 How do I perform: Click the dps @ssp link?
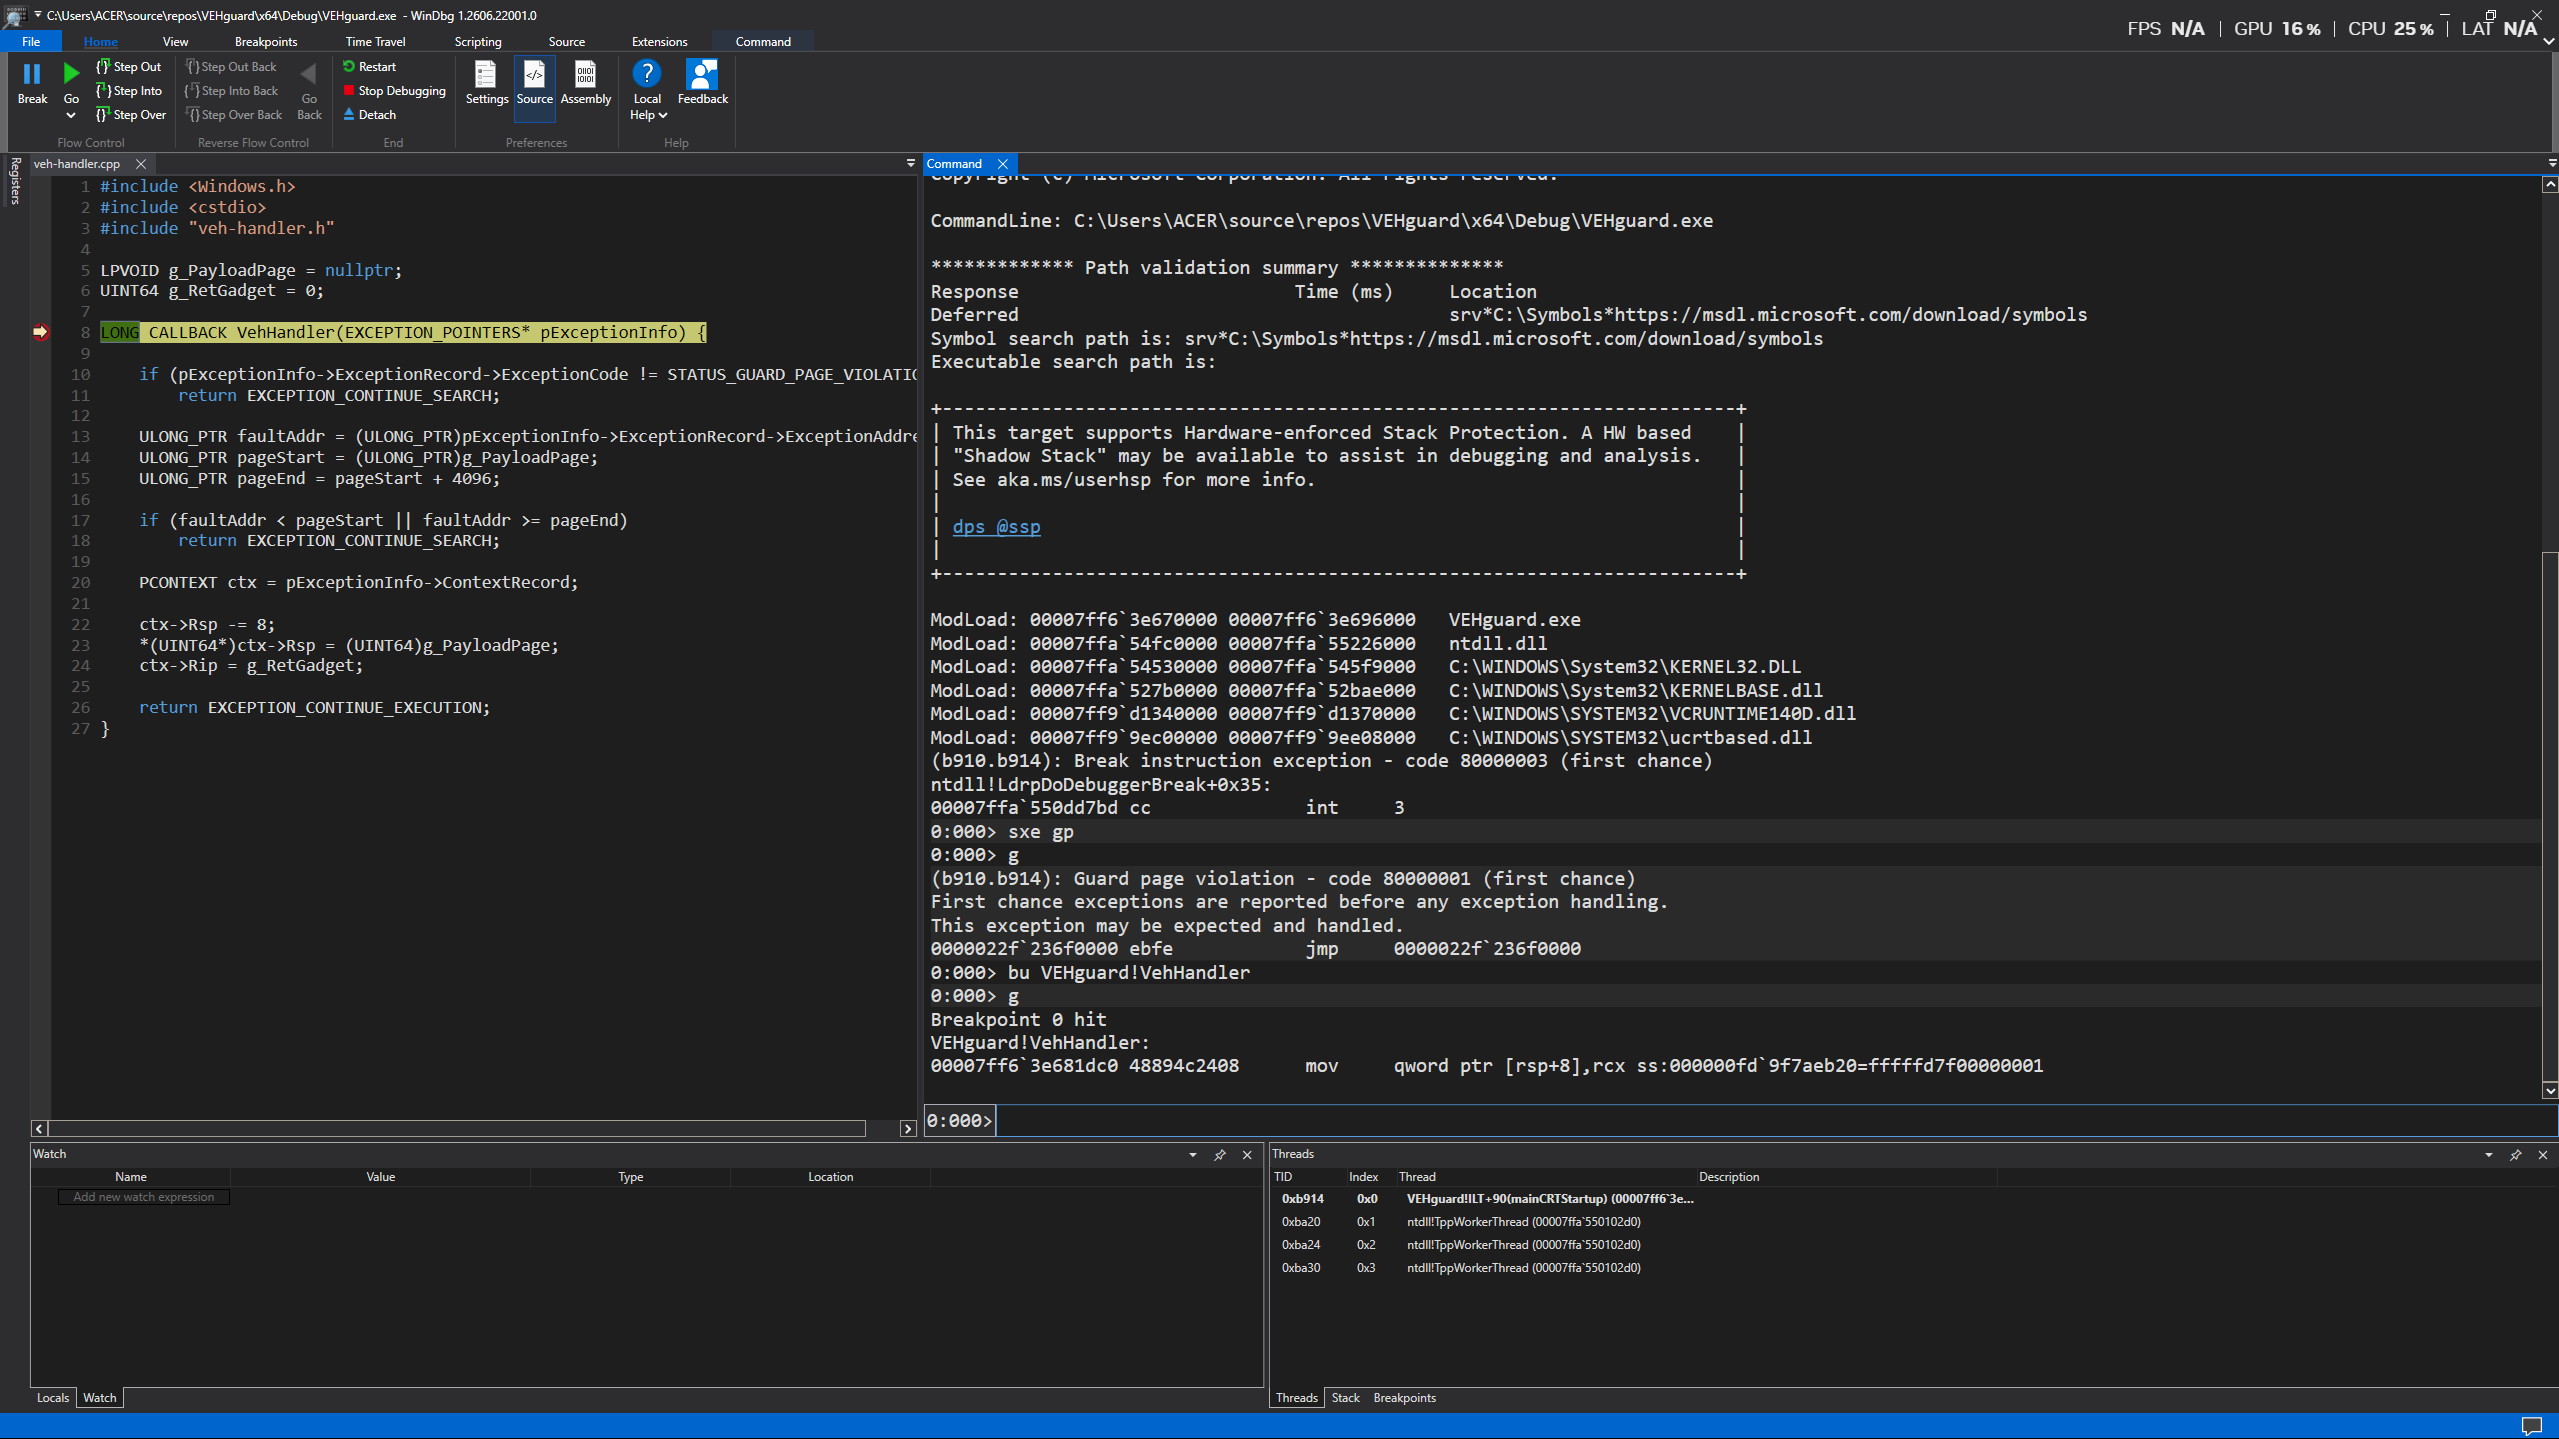[x=996, y=527]
